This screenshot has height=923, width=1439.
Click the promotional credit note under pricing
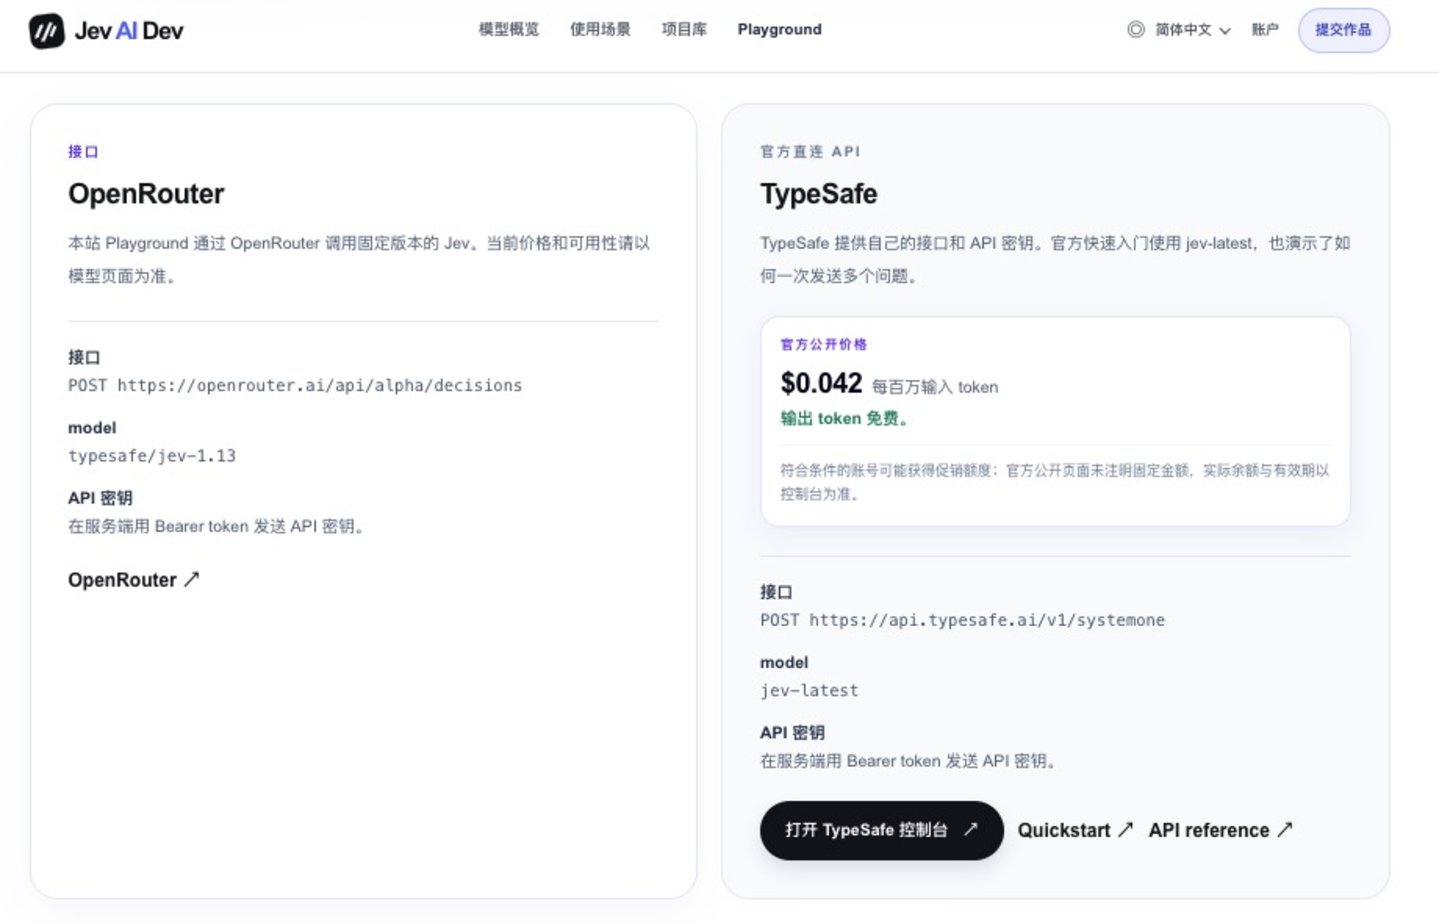click(x=1055, y=482)
